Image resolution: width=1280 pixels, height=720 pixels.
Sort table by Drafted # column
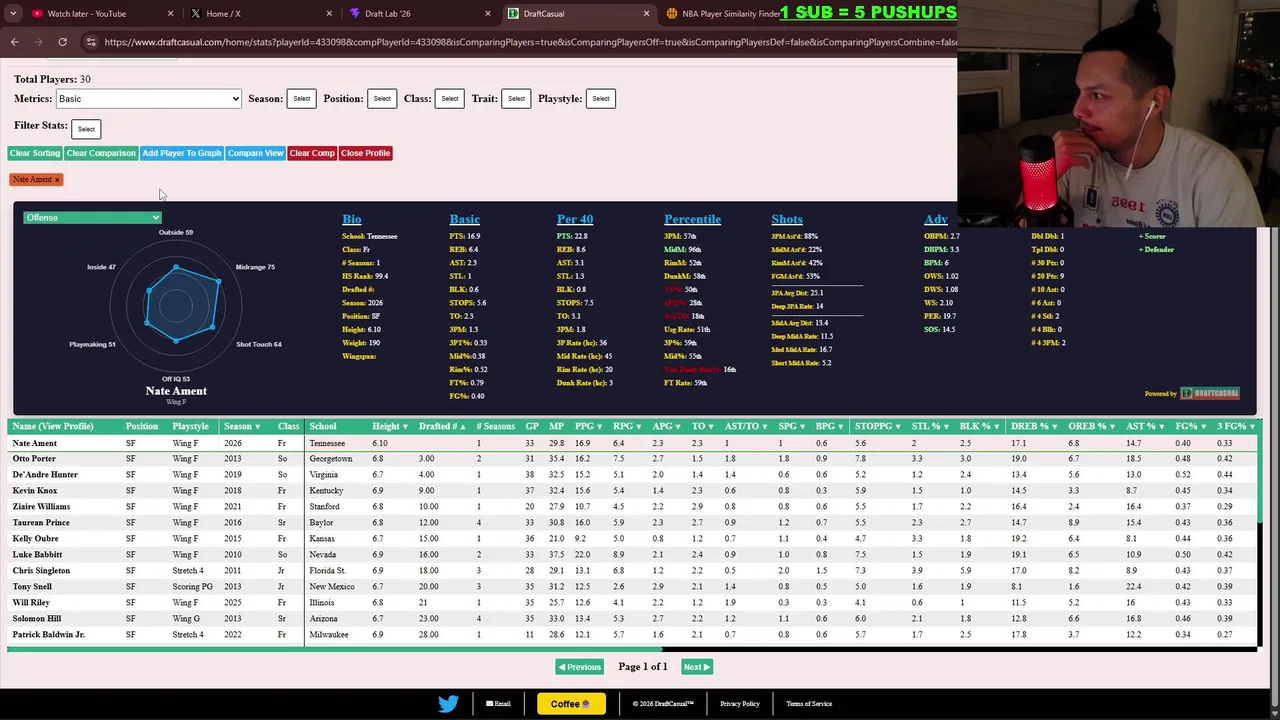(442, 426)
